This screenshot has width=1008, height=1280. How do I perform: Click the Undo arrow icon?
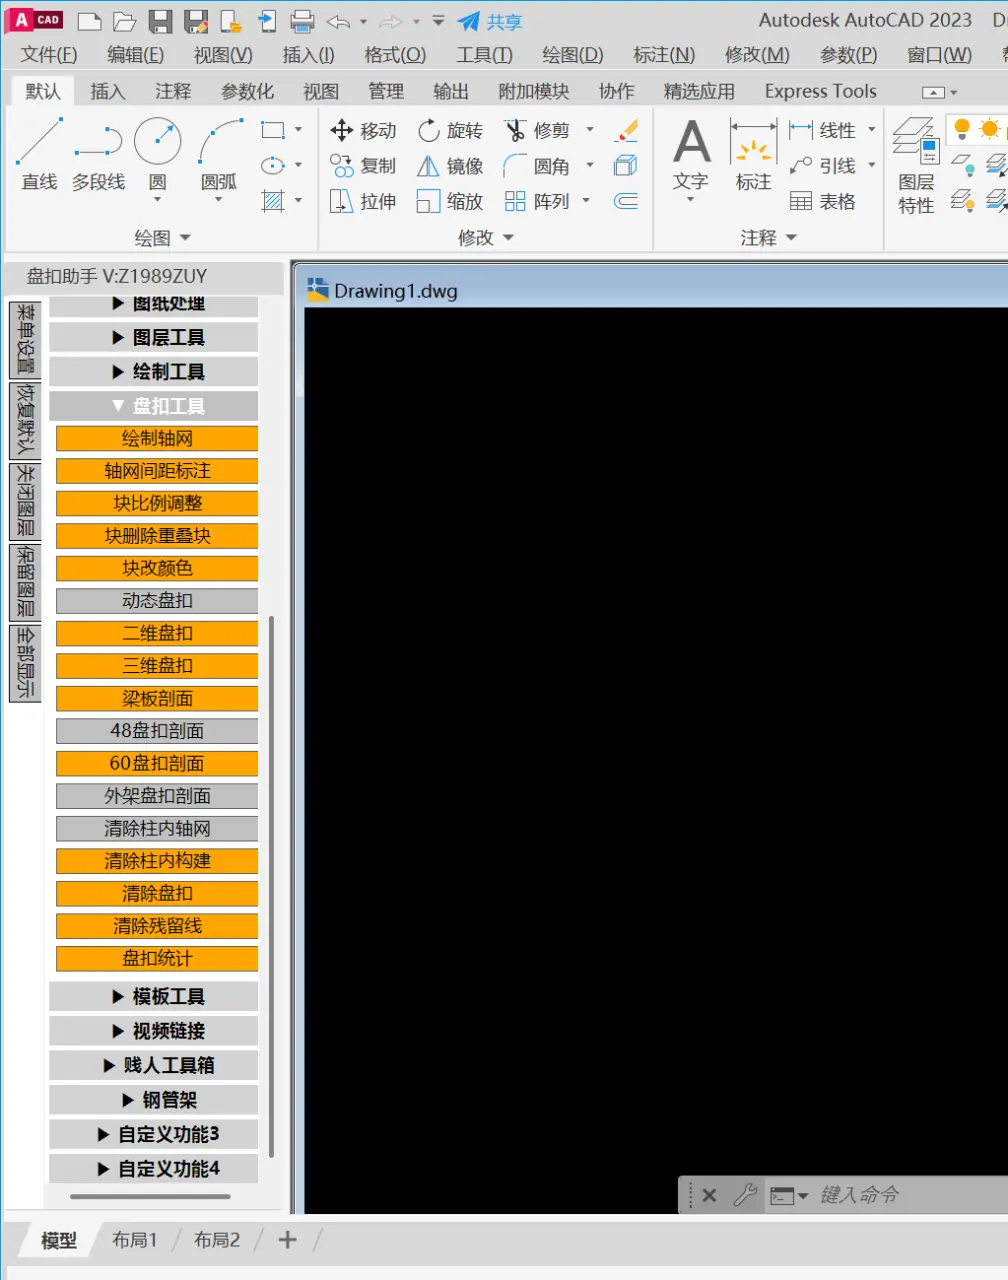pyautogui.click(x=339, y=21)
